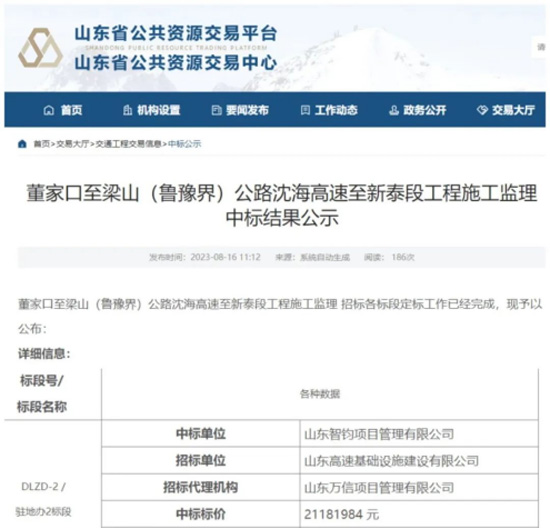Viewport: 550px width, 529px height.
Task: Click the Shandong platform hexagon logo
Action: pos(40,48)
